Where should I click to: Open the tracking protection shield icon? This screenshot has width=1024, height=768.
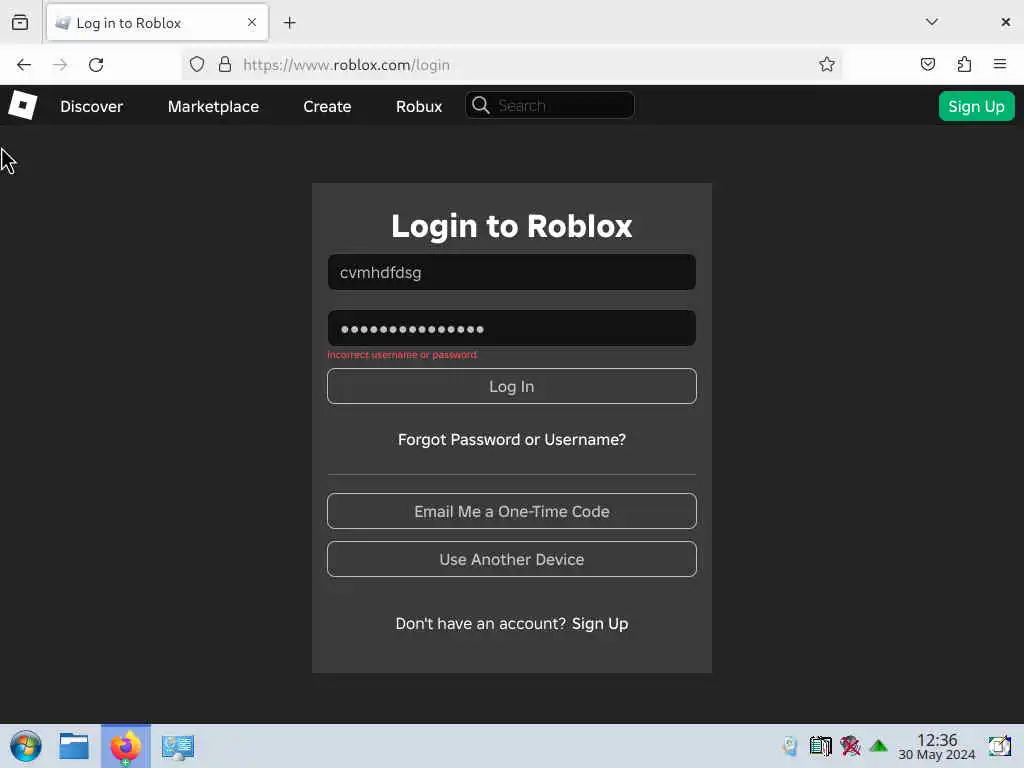[x=197, y=65]
